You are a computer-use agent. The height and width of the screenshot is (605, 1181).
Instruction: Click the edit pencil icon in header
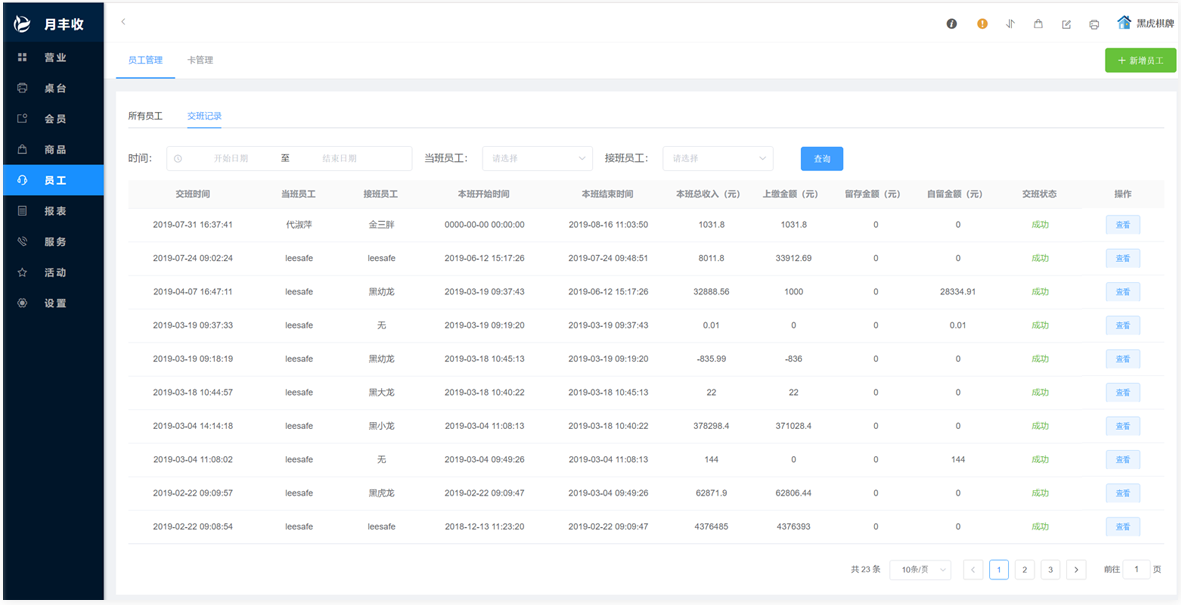click(x=1066, y=24)
